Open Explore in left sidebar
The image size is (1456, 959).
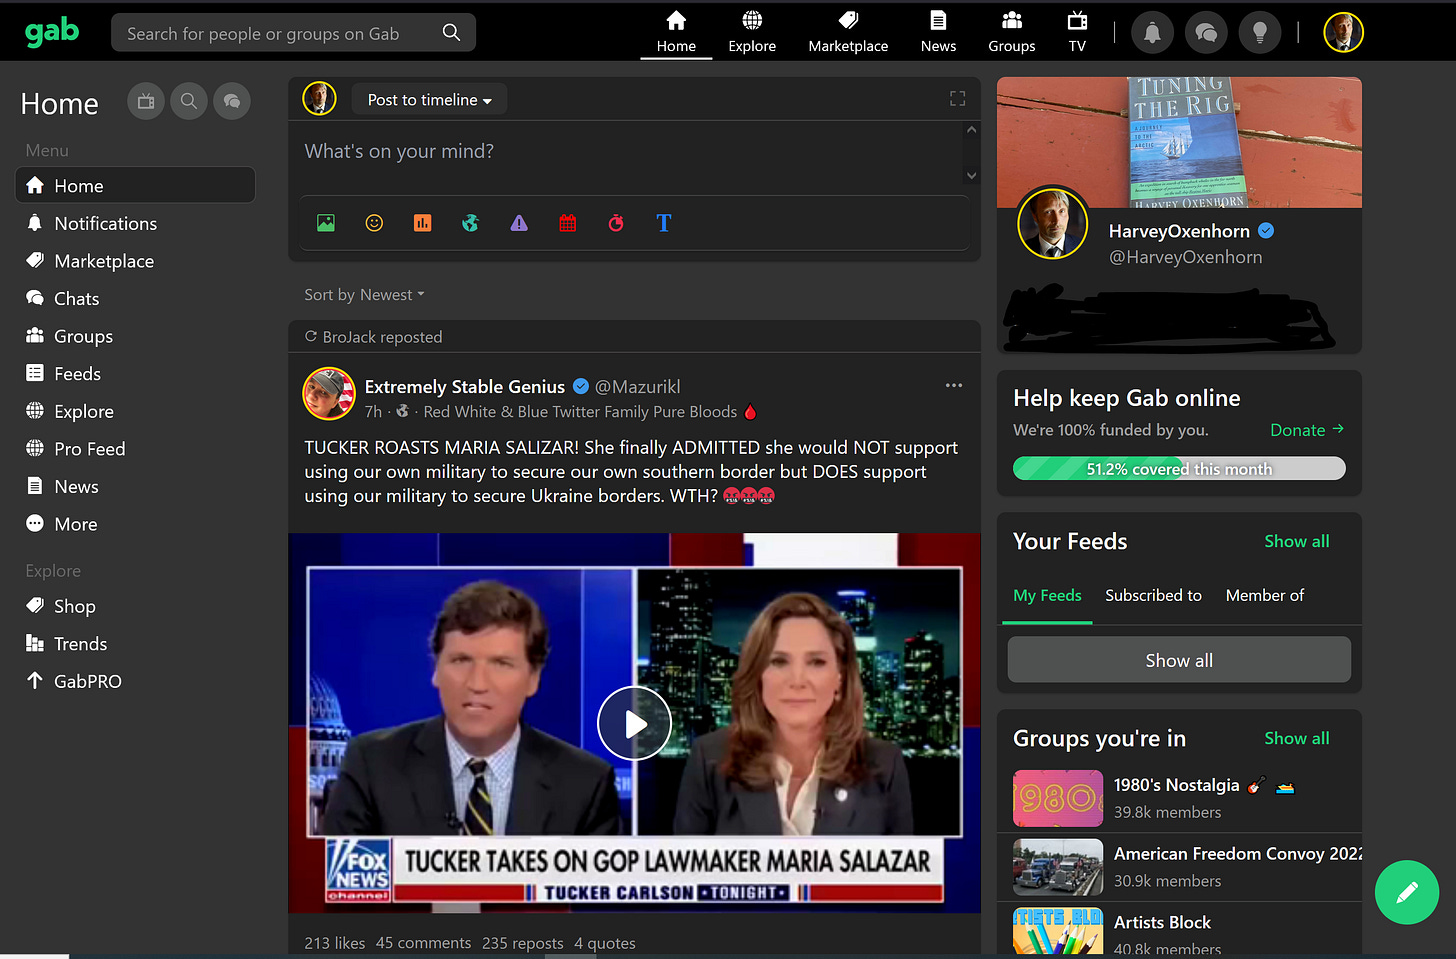click(135, 411)
